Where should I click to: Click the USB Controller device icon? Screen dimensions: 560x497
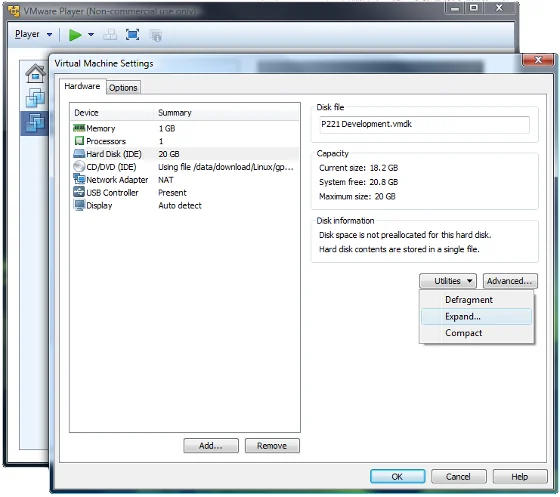click(x=79, y=192)
